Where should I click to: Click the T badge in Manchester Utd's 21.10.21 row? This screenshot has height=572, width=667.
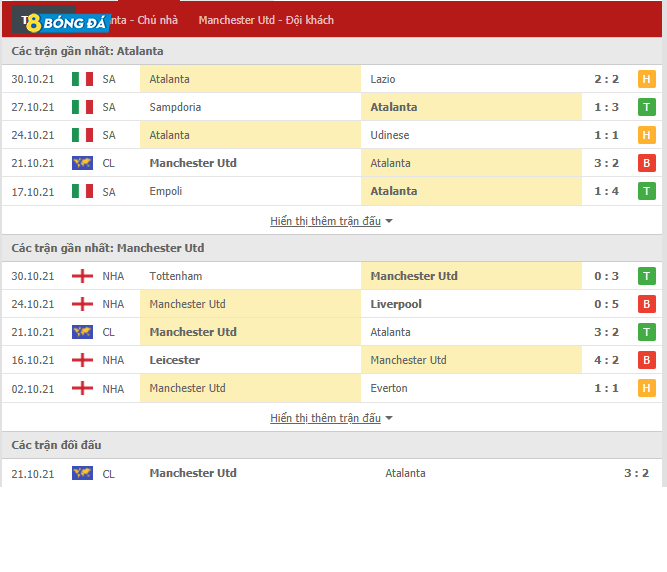click(x=646, y=332)
